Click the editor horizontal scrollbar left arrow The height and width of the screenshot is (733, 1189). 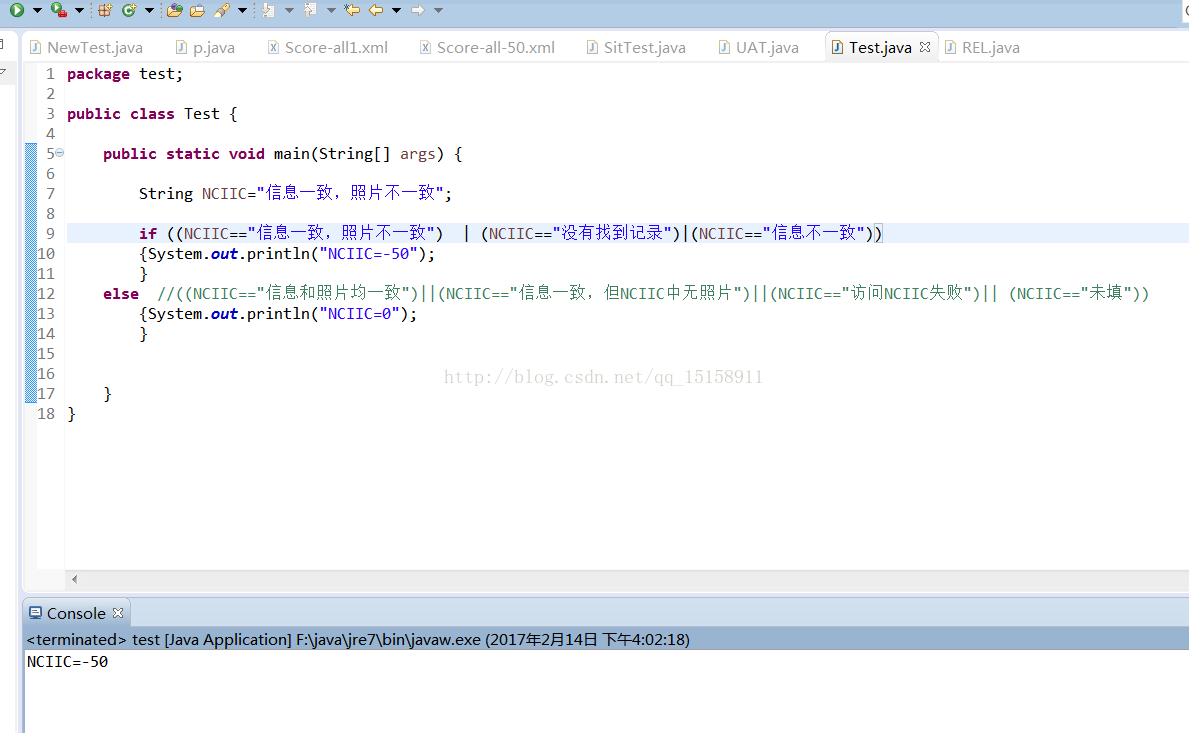(x=74, y=579)
